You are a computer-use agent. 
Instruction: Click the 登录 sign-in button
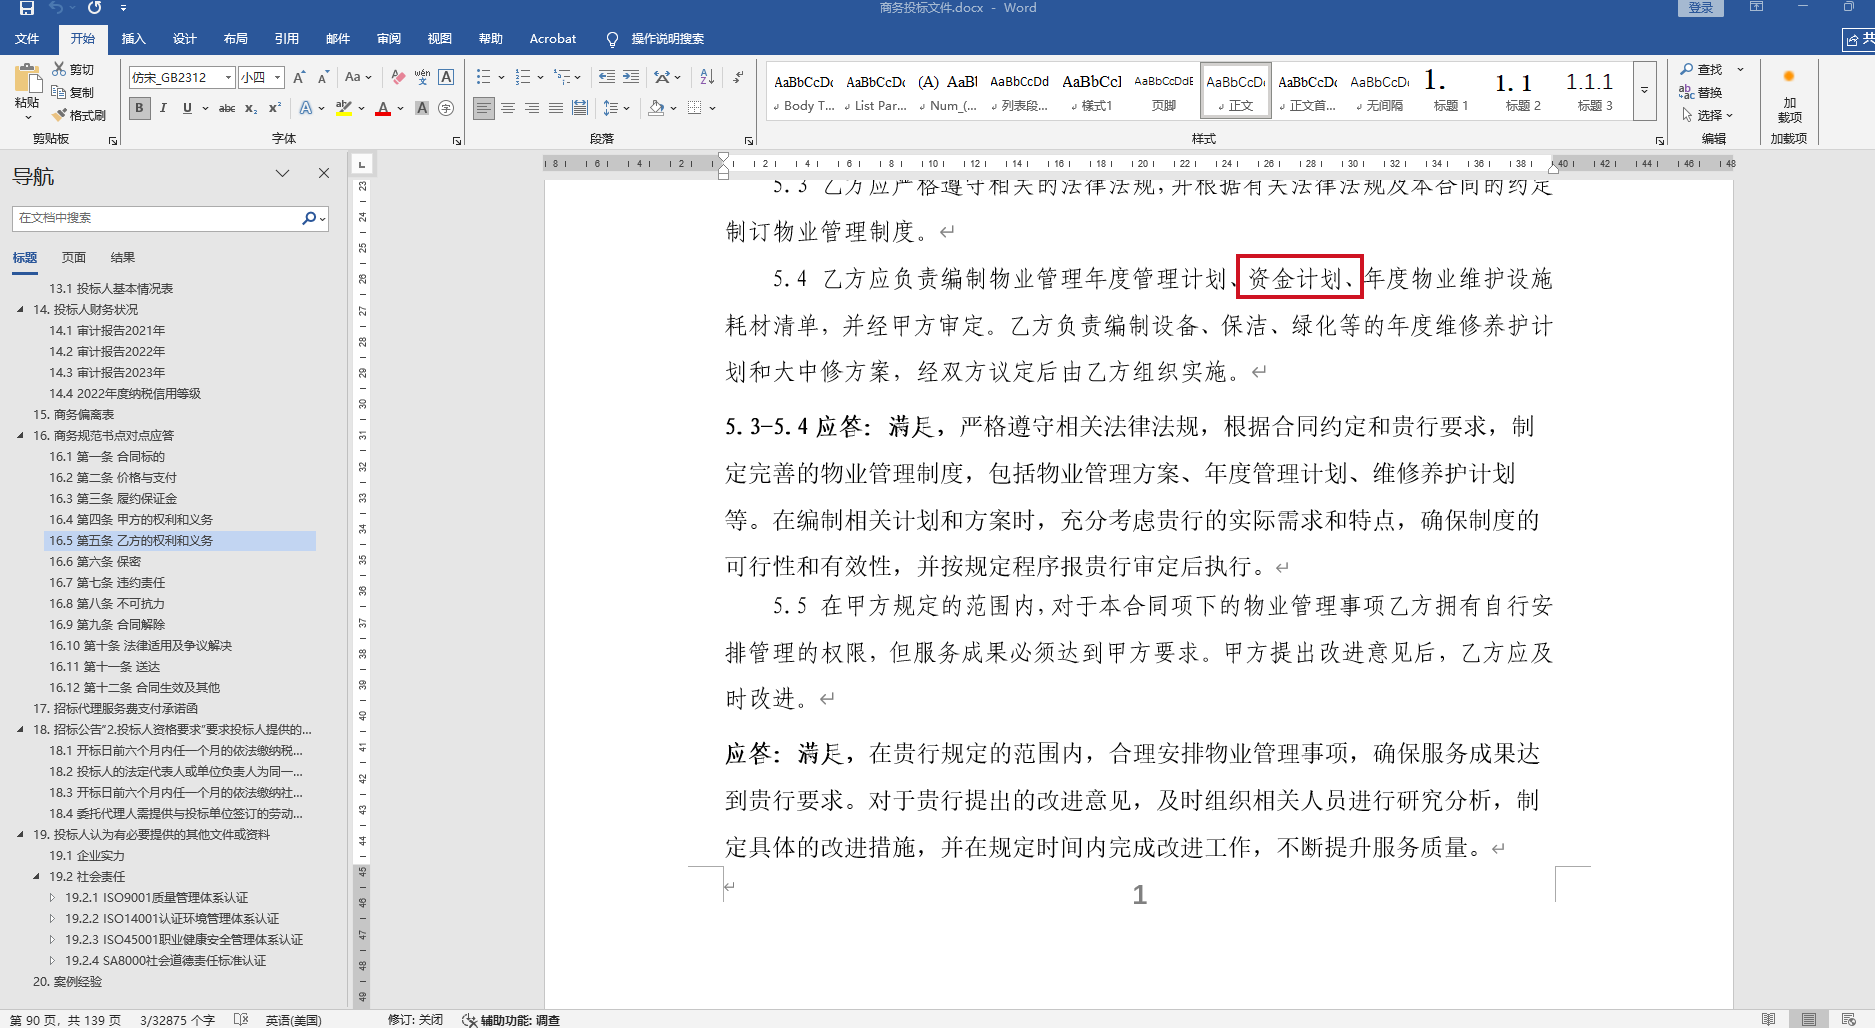pyautogui.click(x=1701, y=8)
